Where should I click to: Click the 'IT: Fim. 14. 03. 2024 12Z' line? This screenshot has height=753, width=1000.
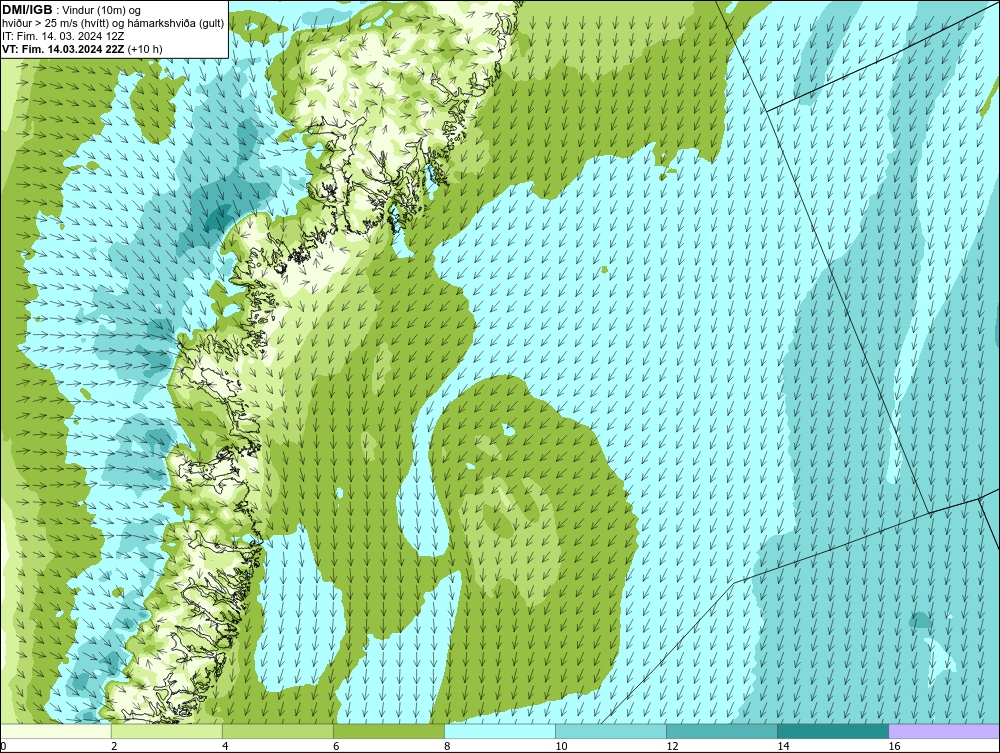[x=62, y=36]
